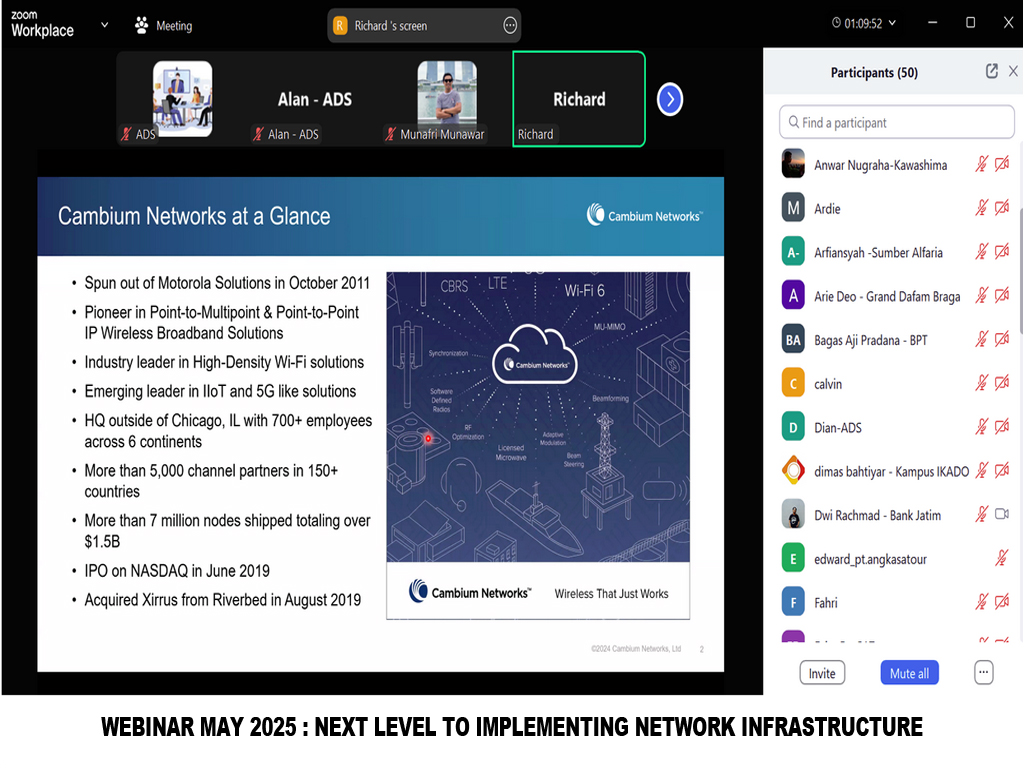Toggle Anwar Nugraha-Kawashima's muted microphone
This screenshot has height=768, width=1024.
(982, 164)
